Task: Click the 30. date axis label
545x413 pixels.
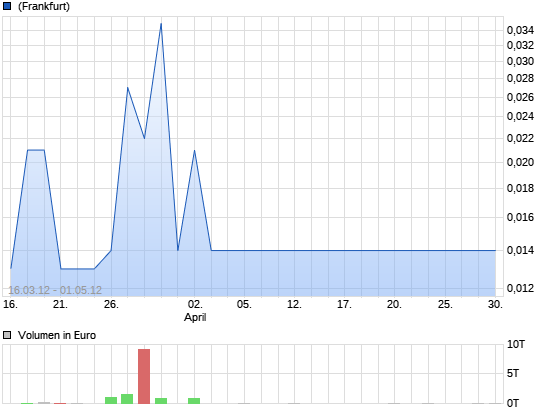Action: click(495, 304)
